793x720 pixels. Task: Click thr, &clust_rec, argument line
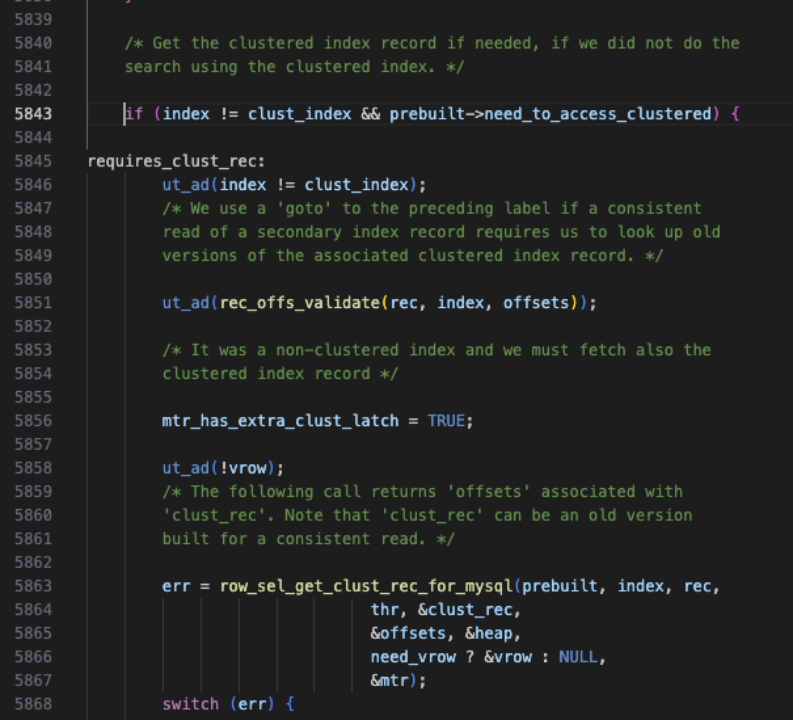pyautogui.click(x=446, y=609)
